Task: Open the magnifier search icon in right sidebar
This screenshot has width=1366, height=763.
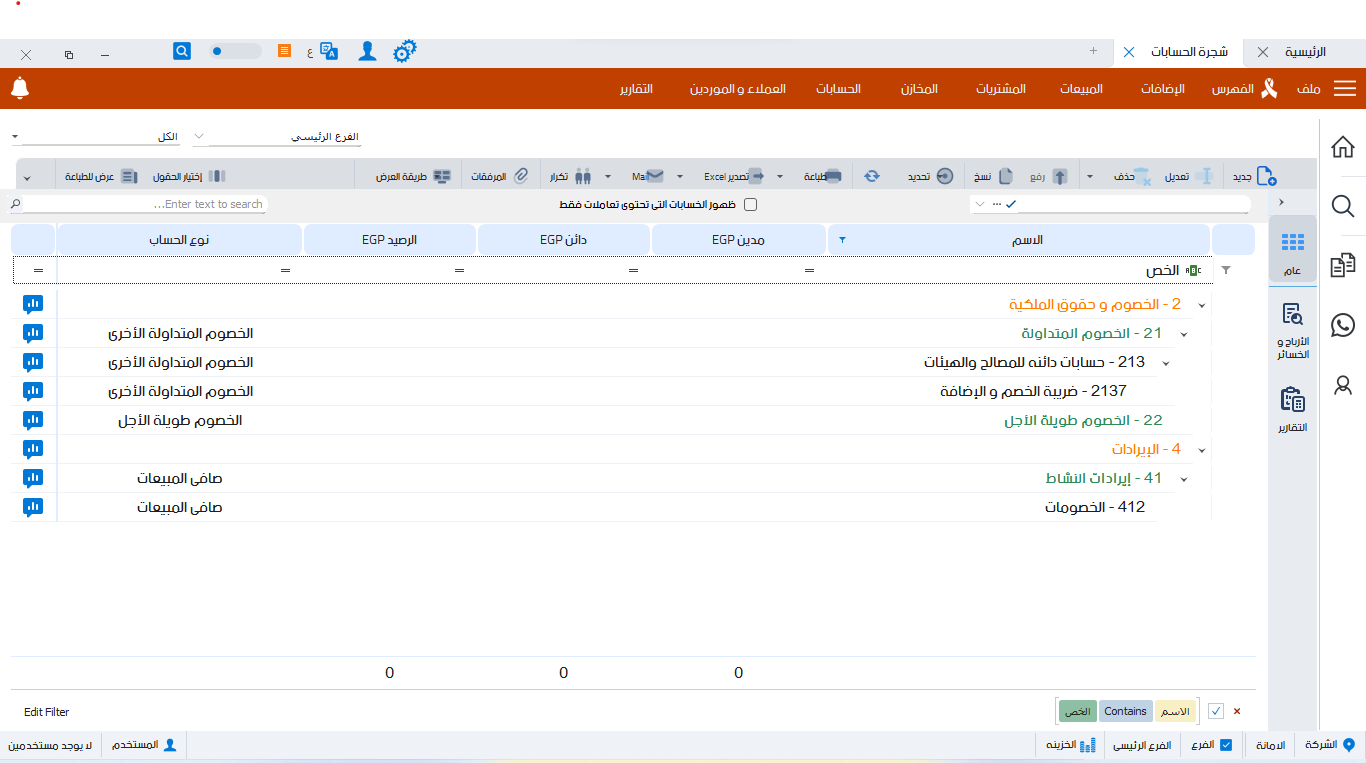Action: [x=1343, y=206]
